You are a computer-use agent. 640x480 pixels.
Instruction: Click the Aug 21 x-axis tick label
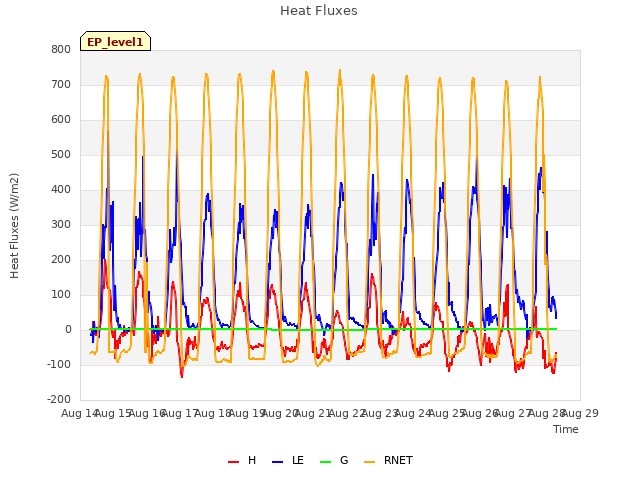point(313,413)
